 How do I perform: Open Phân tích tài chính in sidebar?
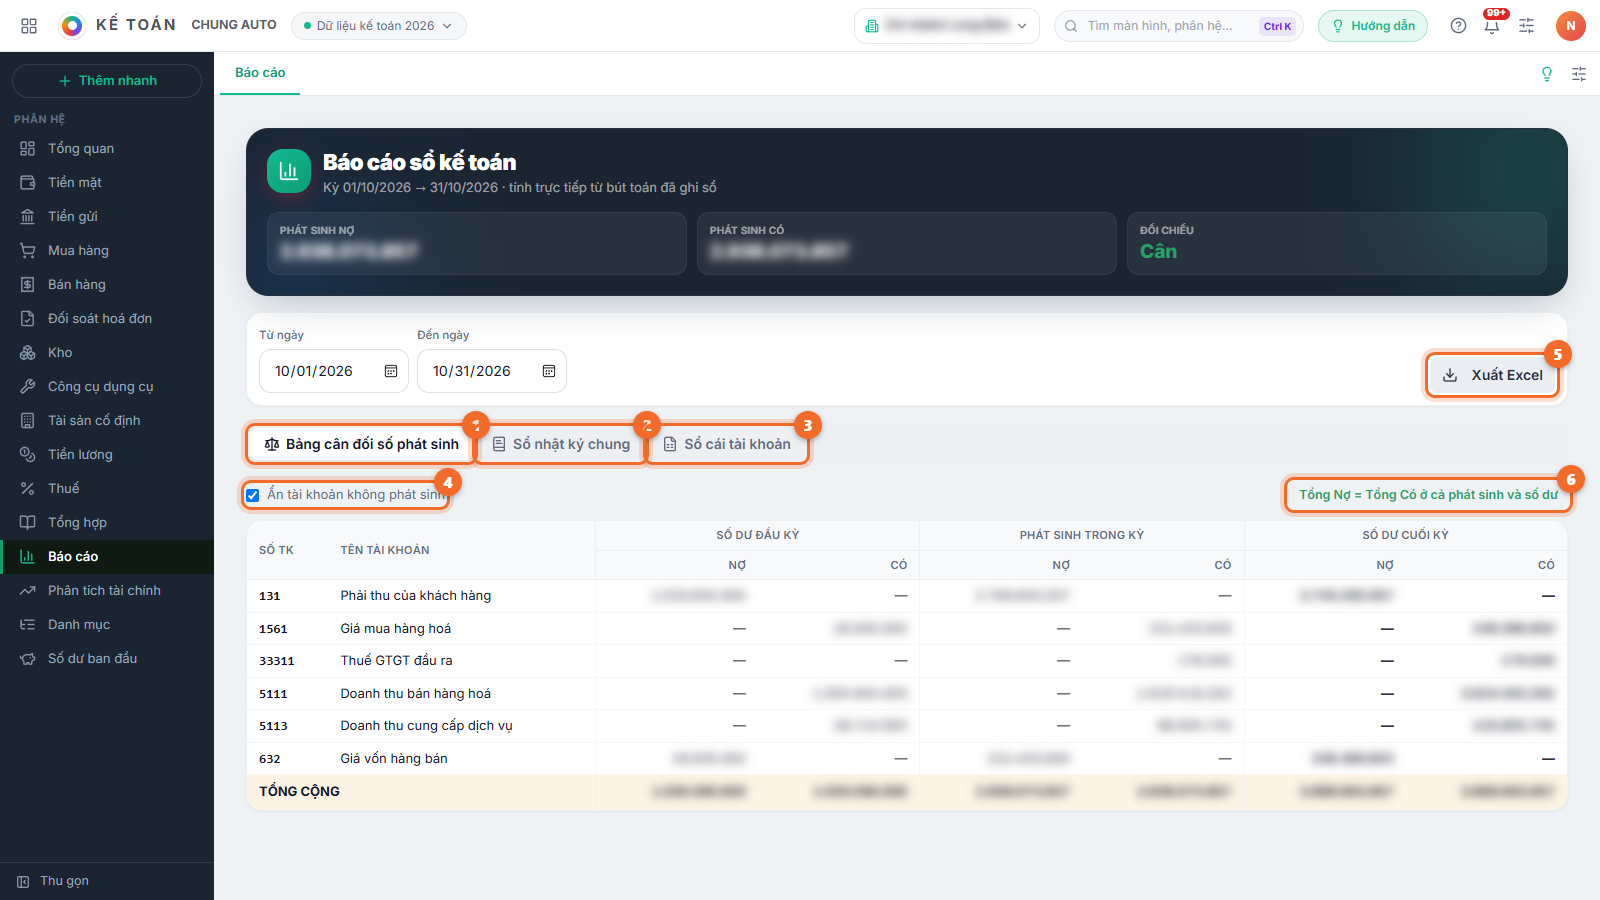click(x=107, y=590)
